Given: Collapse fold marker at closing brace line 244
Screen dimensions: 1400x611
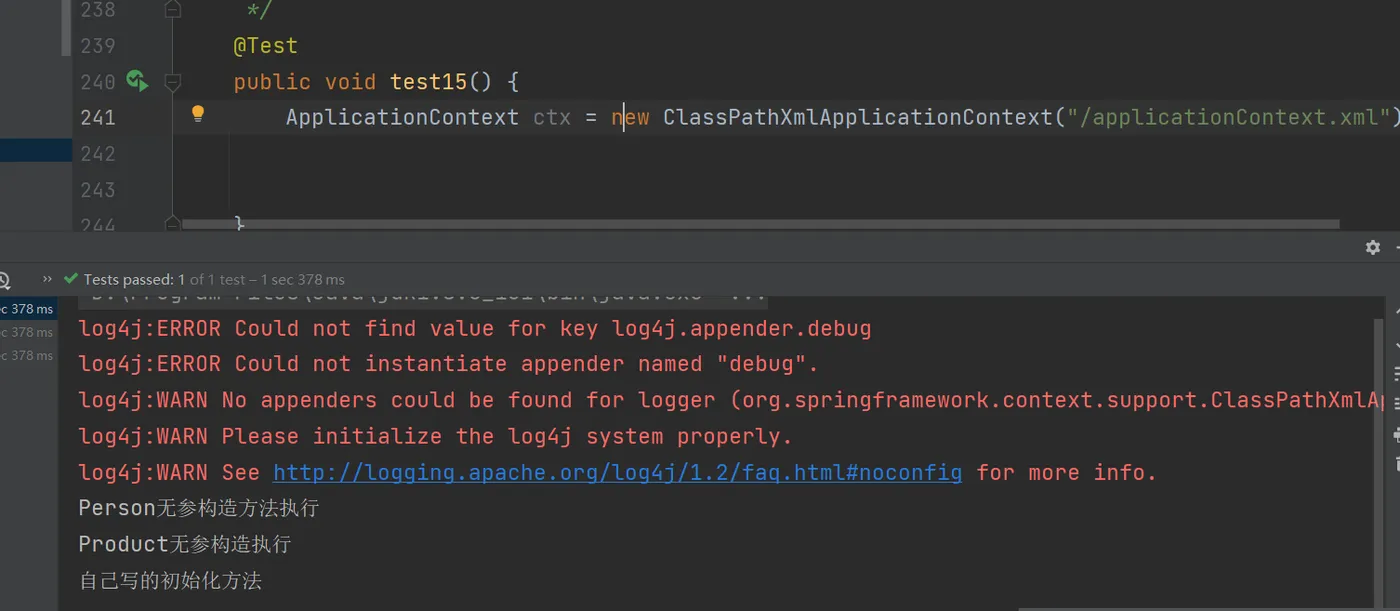Looking at the screenshot, I should pos(173,223).
